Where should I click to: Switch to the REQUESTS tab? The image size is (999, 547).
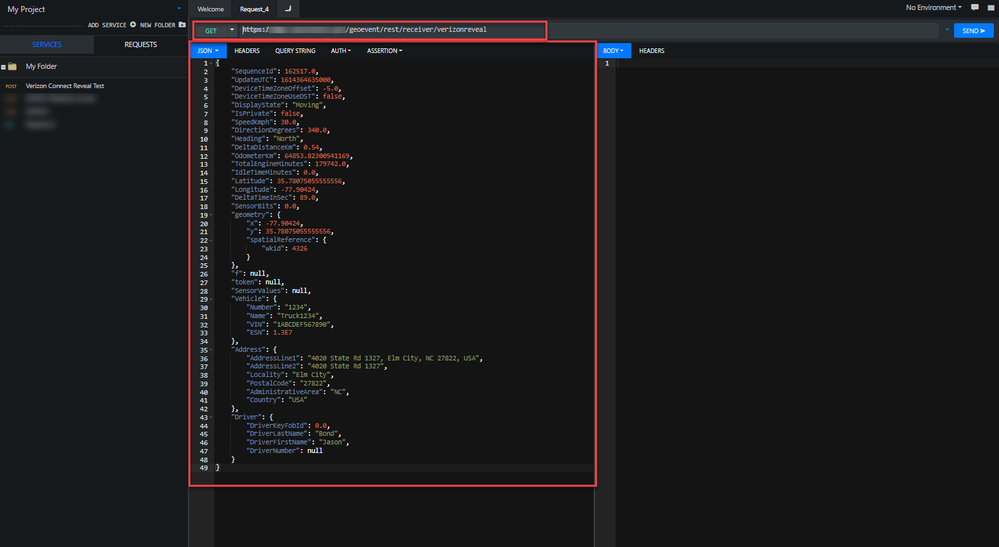click(141, 45)
